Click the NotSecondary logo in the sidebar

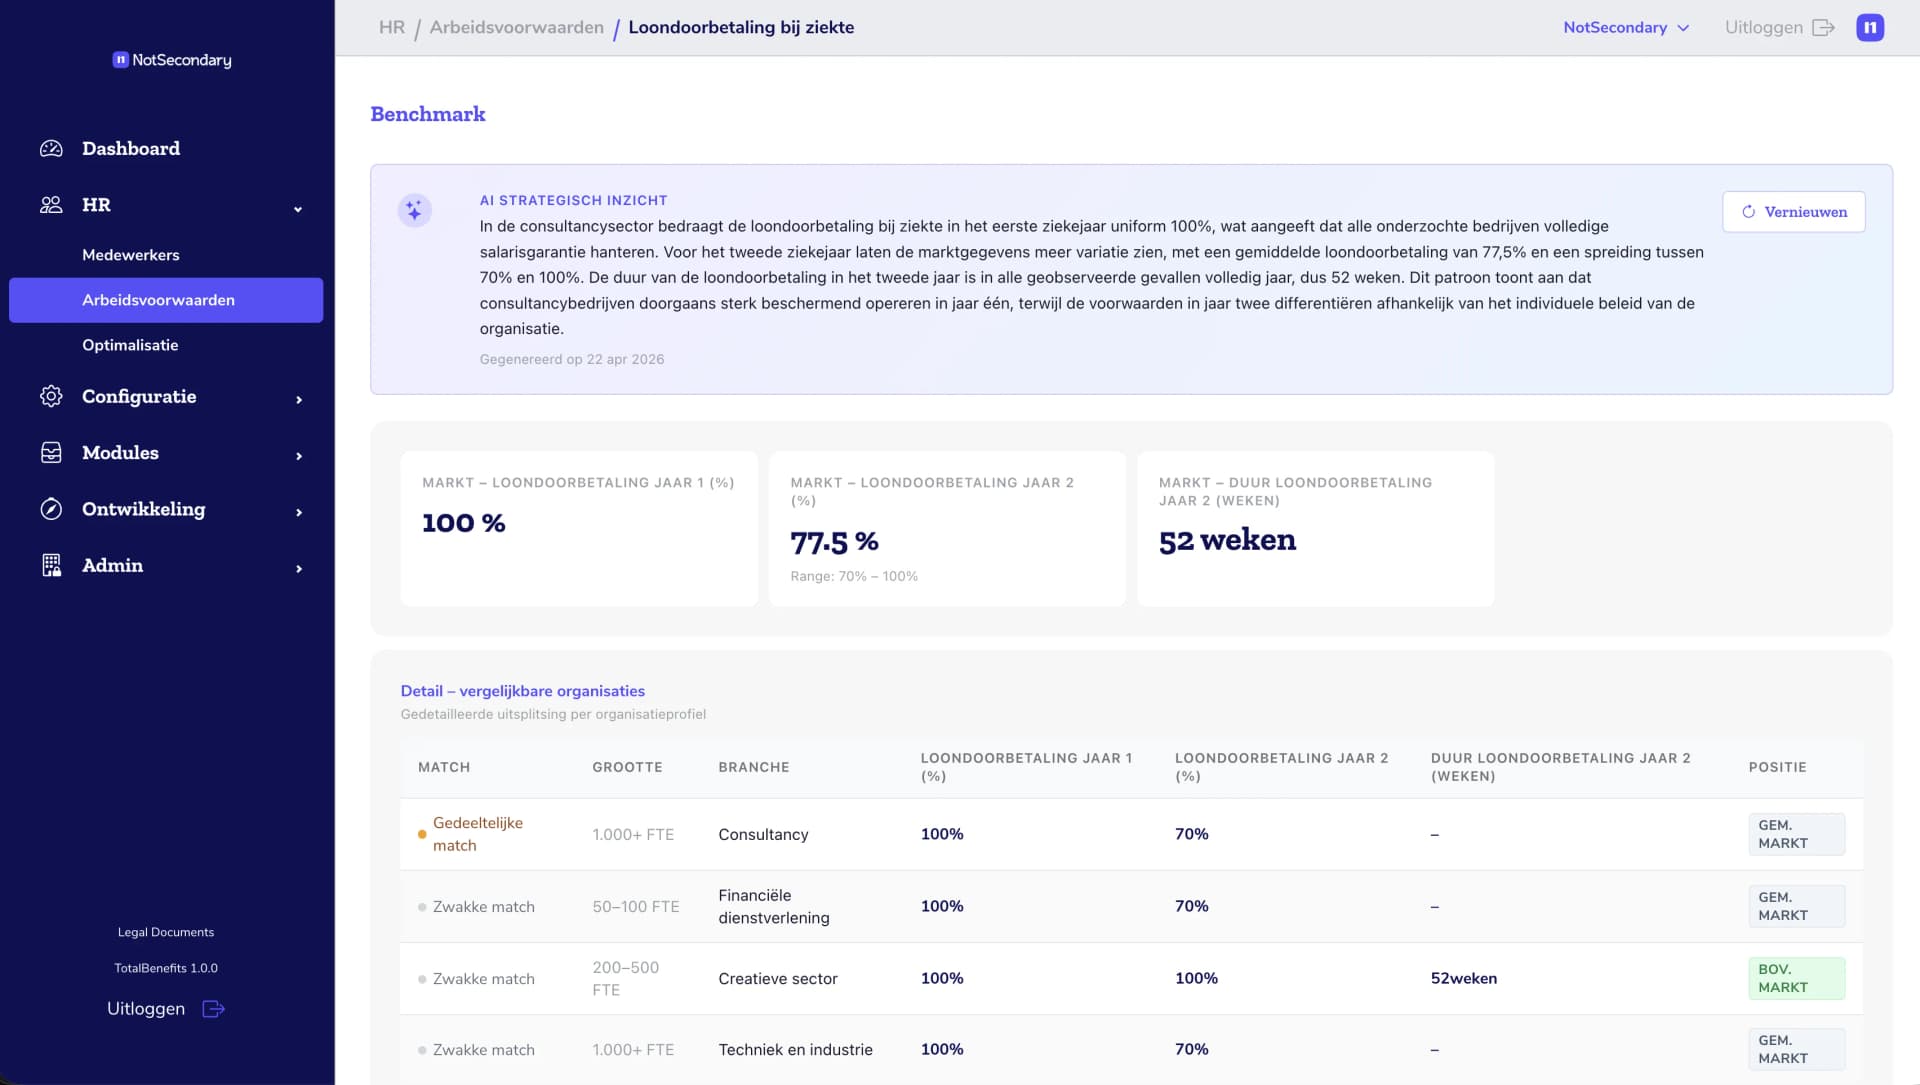[171, 60]
